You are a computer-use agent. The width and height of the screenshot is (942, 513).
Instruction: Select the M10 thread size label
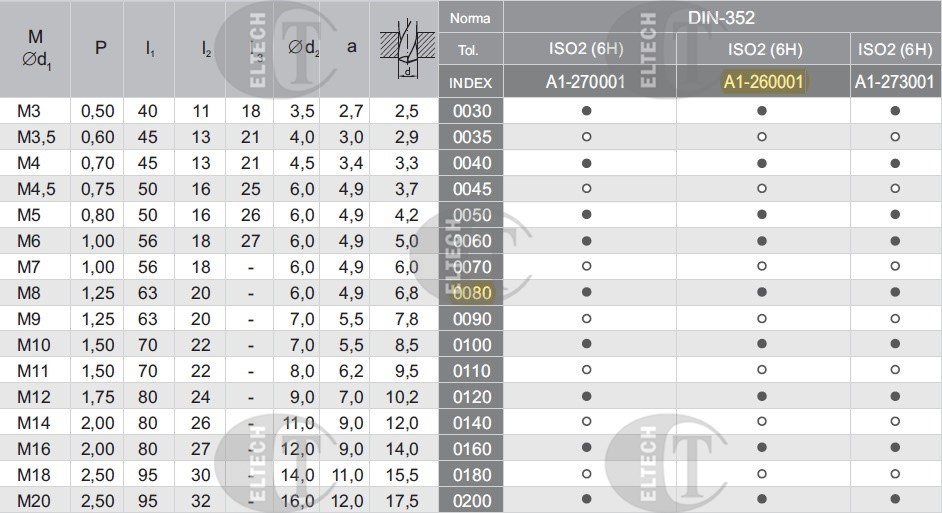34,345
